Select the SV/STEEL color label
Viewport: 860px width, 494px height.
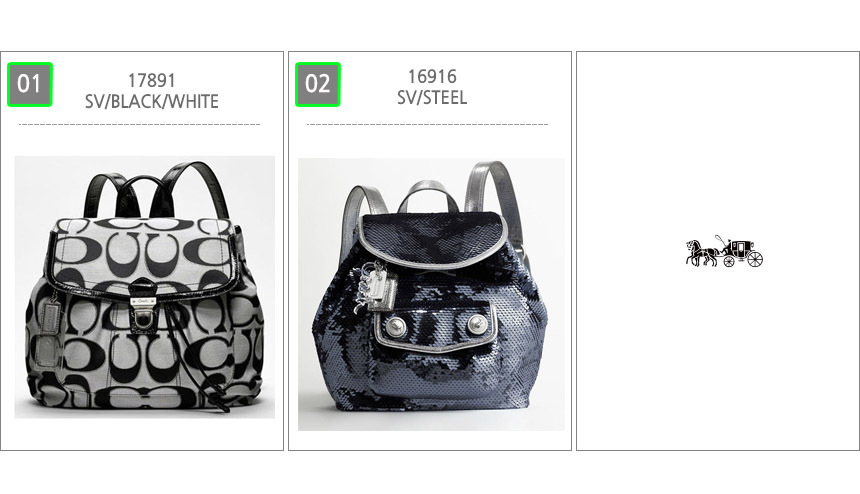(432, 98)
